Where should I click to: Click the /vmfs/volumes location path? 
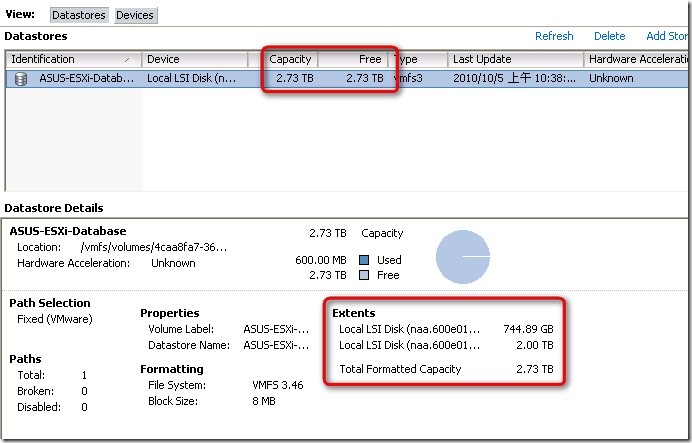(x=154, y=248)
